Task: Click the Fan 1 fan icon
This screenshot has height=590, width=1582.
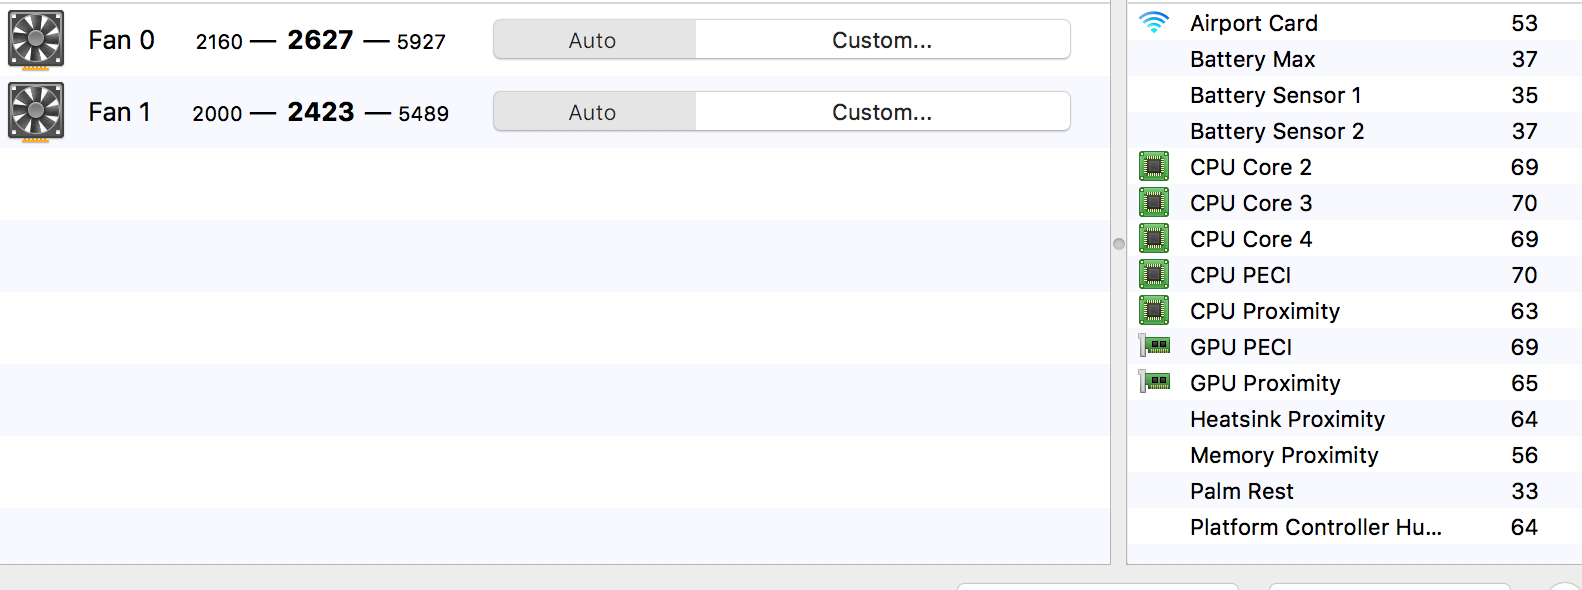Action: tap(36, 112)
